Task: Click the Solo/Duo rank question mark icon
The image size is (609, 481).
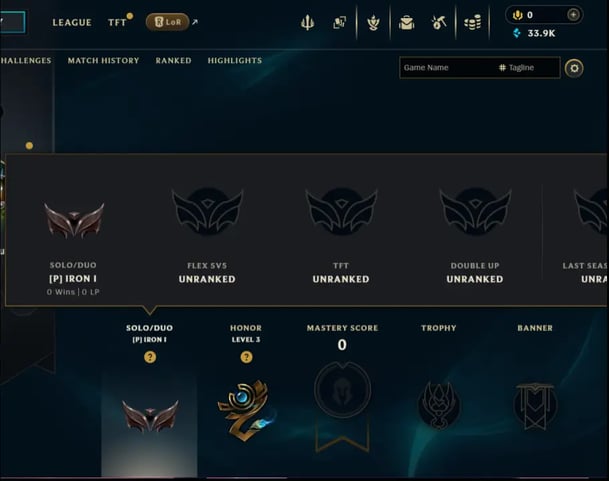Action: [x=150, y=357]
